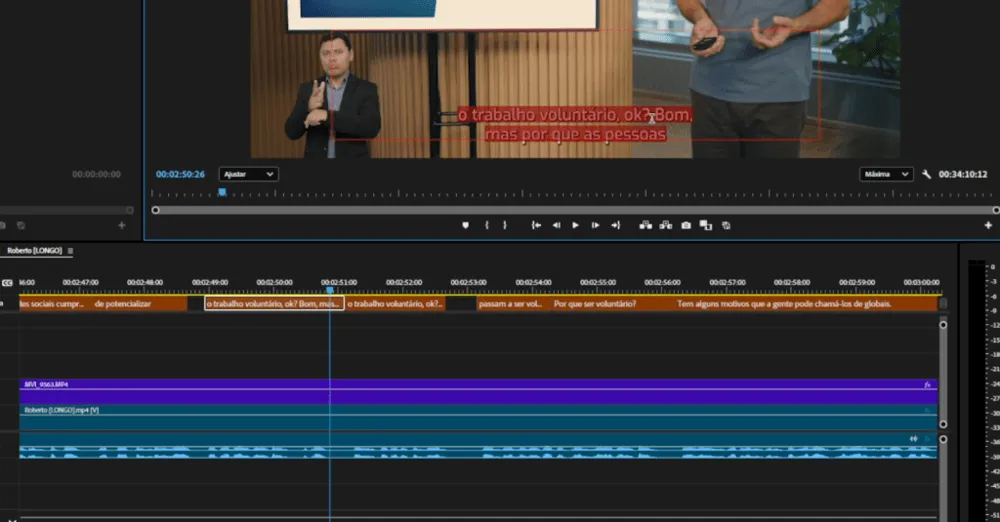Select the unselected duplicate caption 'o trabalho voluntário, ok?..'

click(x=395, y=304)
